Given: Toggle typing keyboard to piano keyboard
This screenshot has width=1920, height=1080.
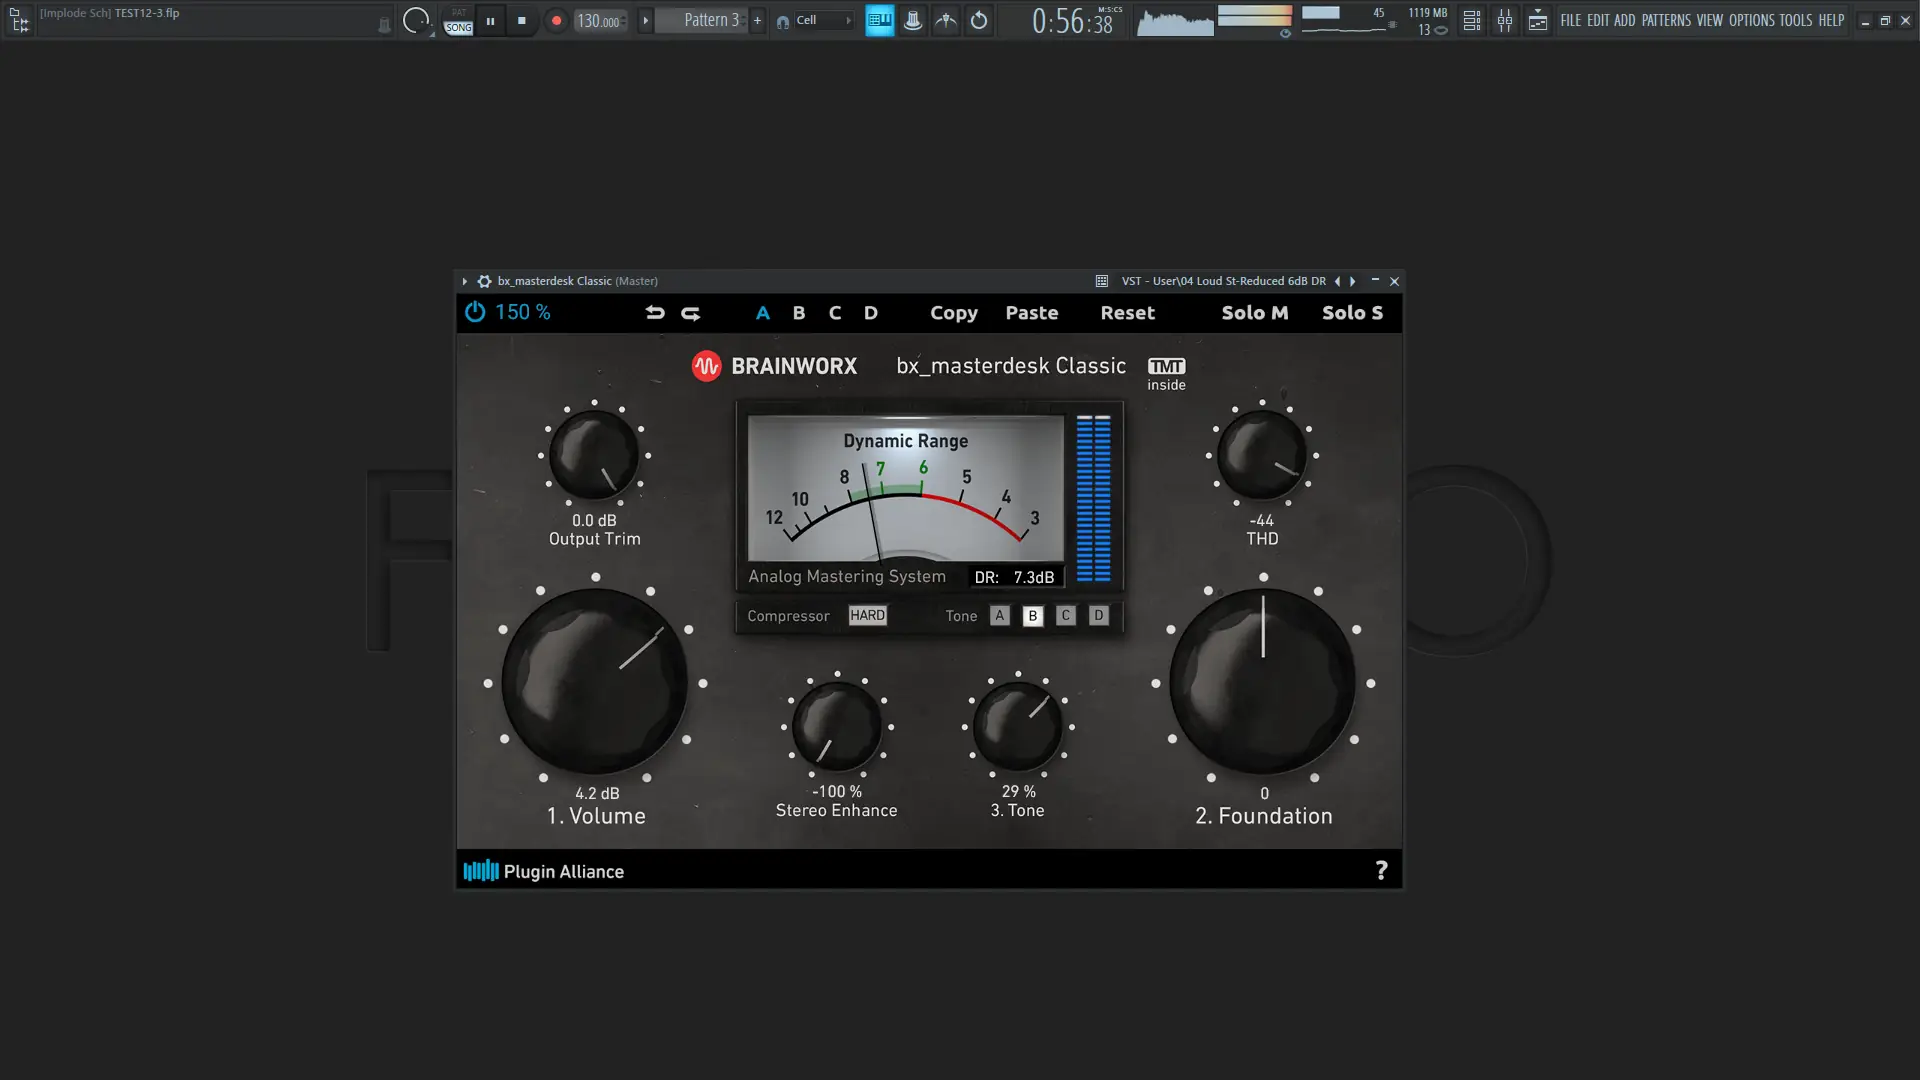Looking at the screenshot, I should (x=879, y=20).
